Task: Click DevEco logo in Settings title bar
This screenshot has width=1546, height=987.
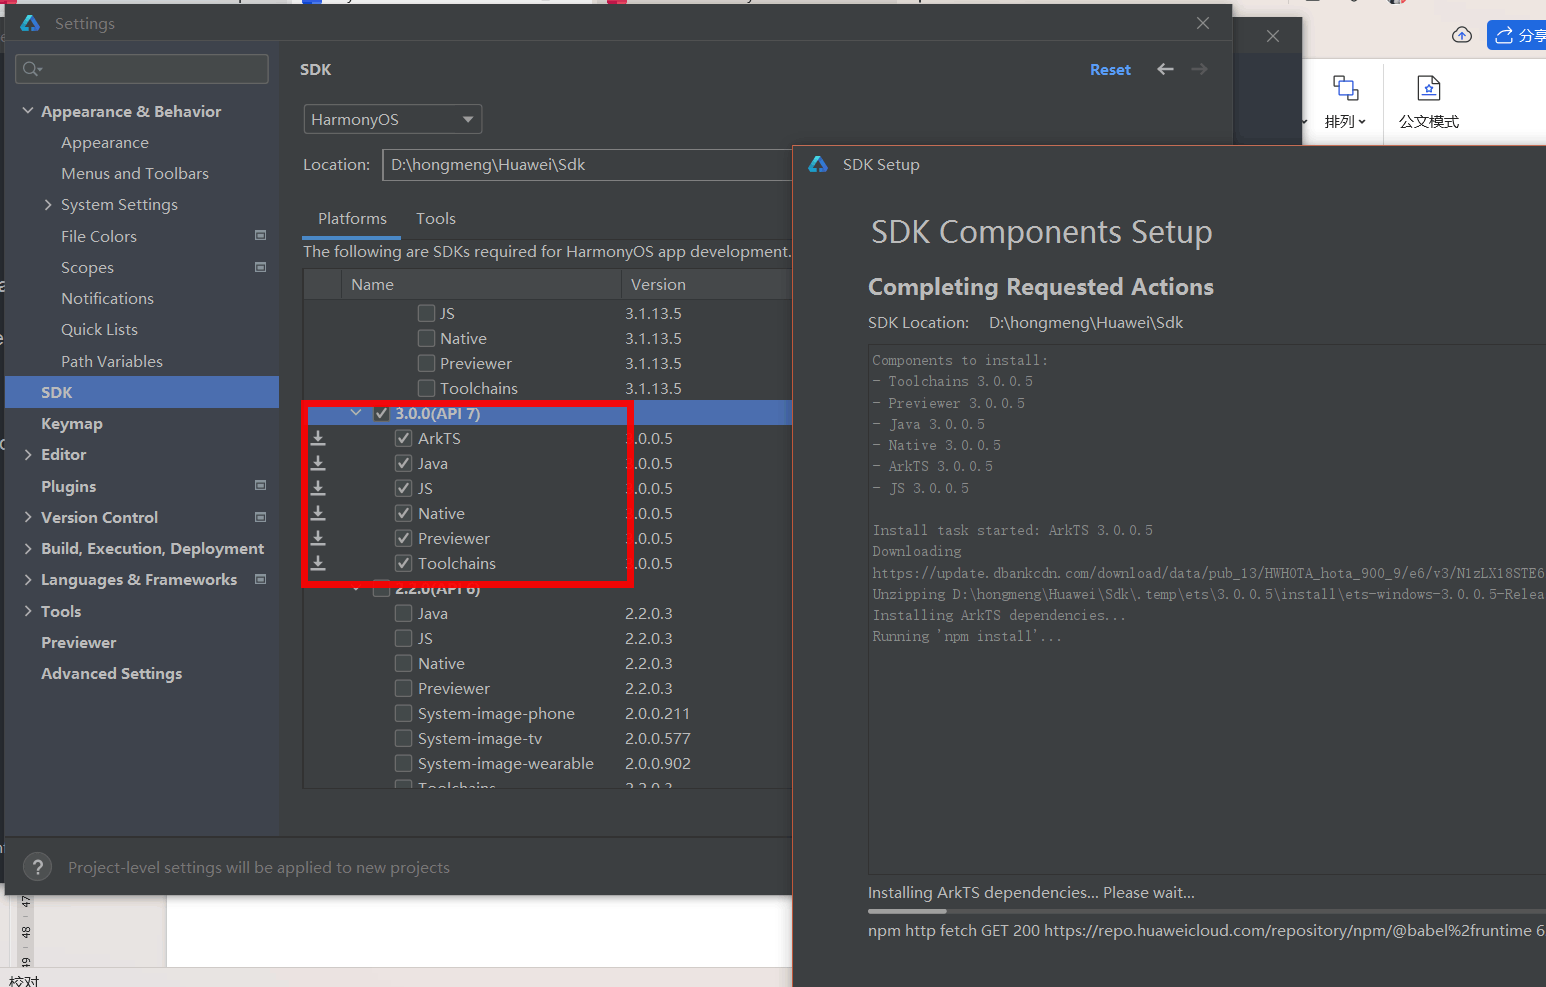Action: (30, 23)
